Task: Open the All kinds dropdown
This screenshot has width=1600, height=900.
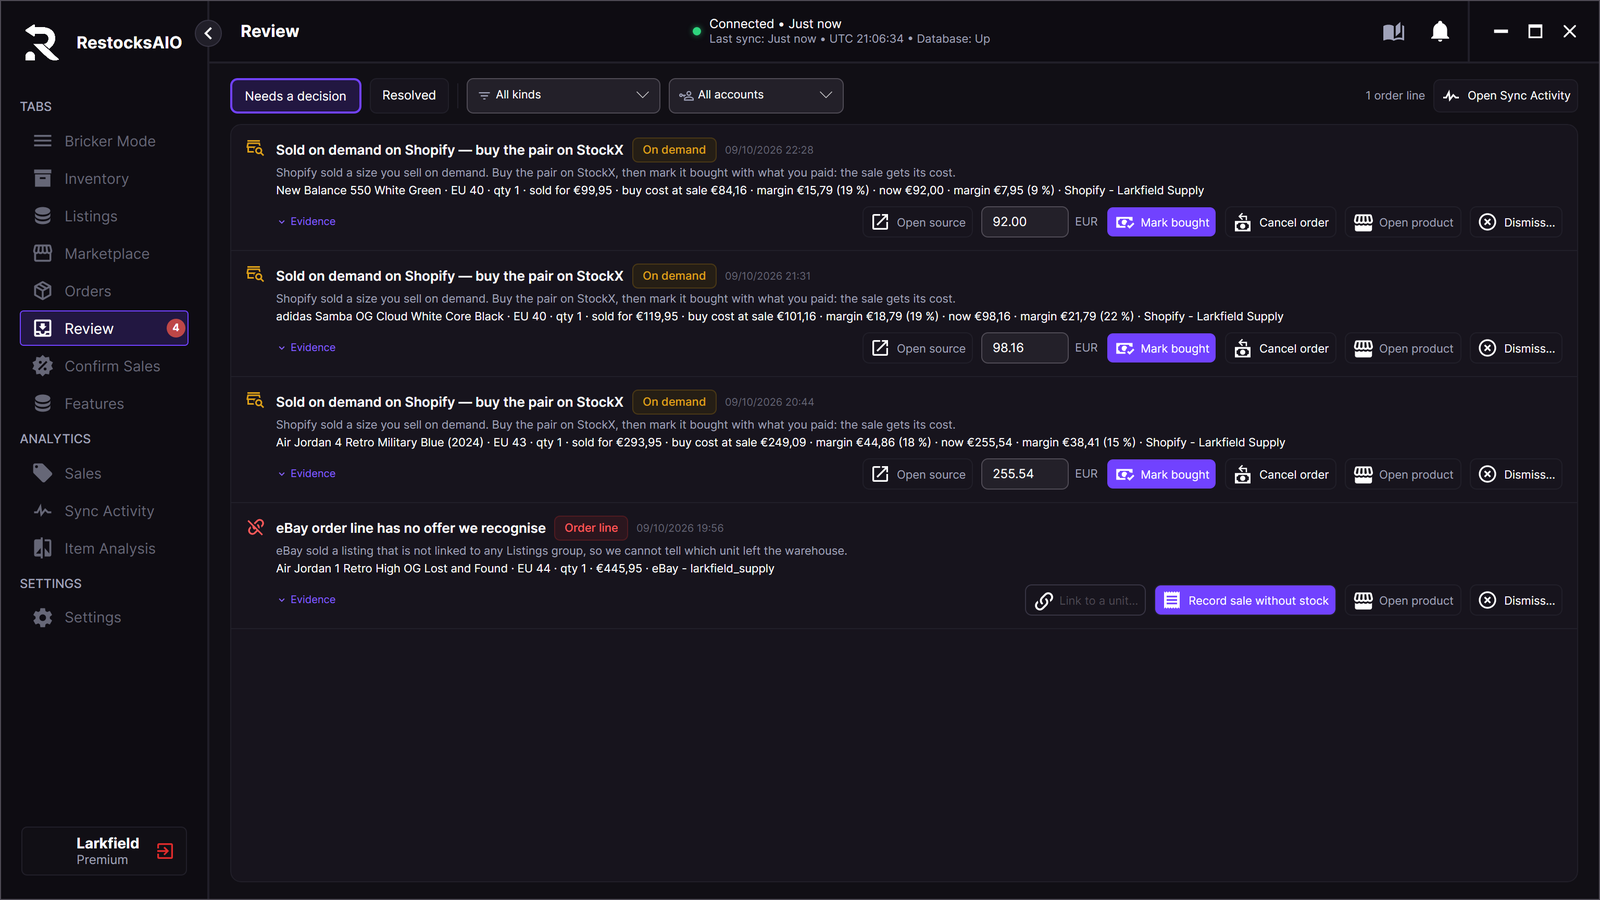Action: pyautogui.click(x=563, y=96)
